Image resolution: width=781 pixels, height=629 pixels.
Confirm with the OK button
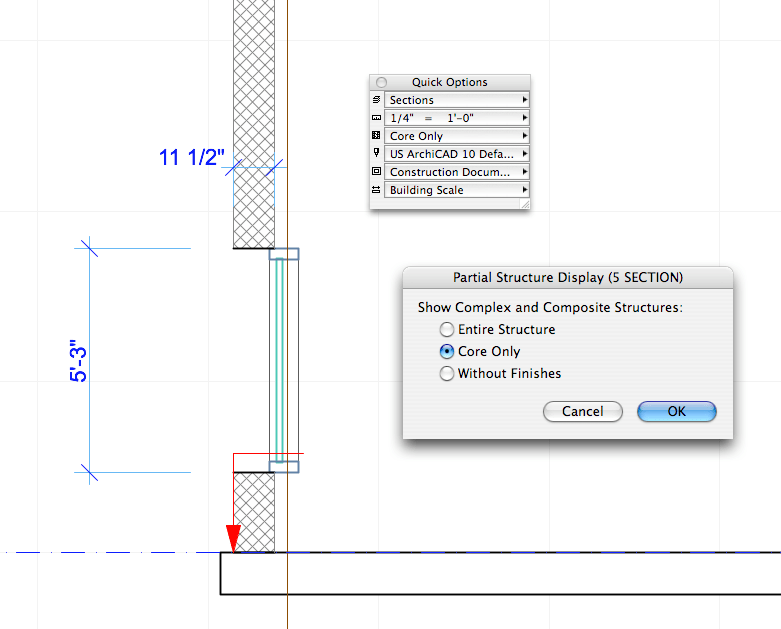[677, 411]
